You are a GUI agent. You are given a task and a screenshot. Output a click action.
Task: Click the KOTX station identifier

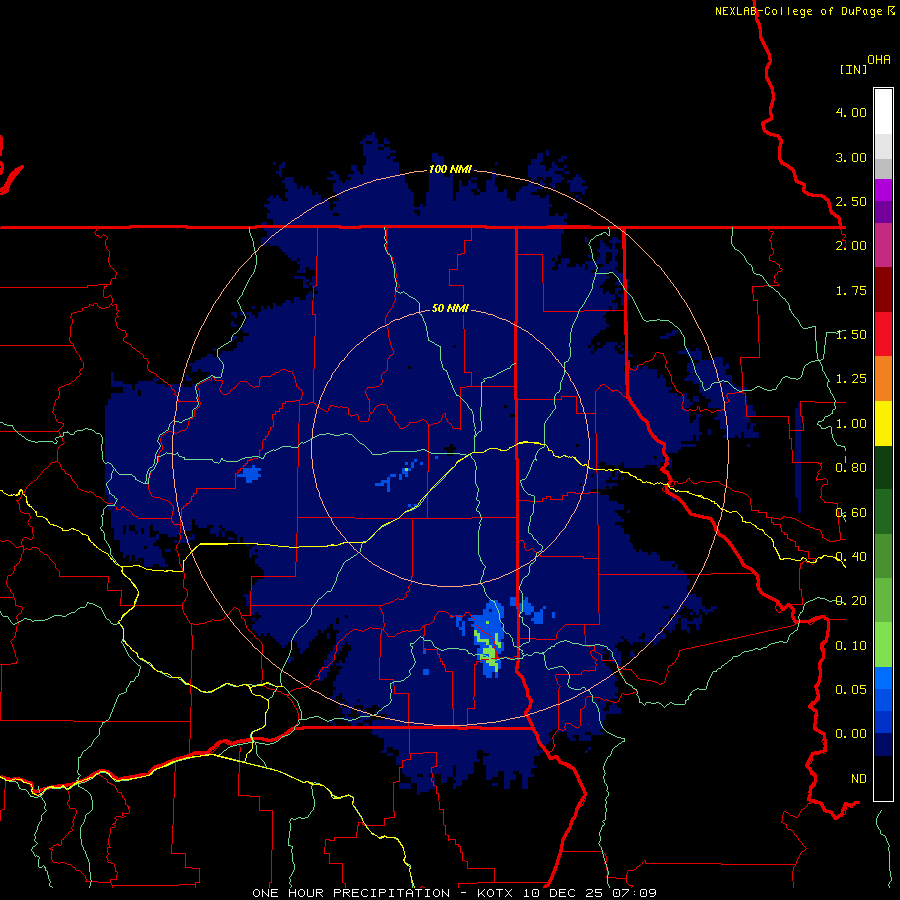tap(496, 893)
